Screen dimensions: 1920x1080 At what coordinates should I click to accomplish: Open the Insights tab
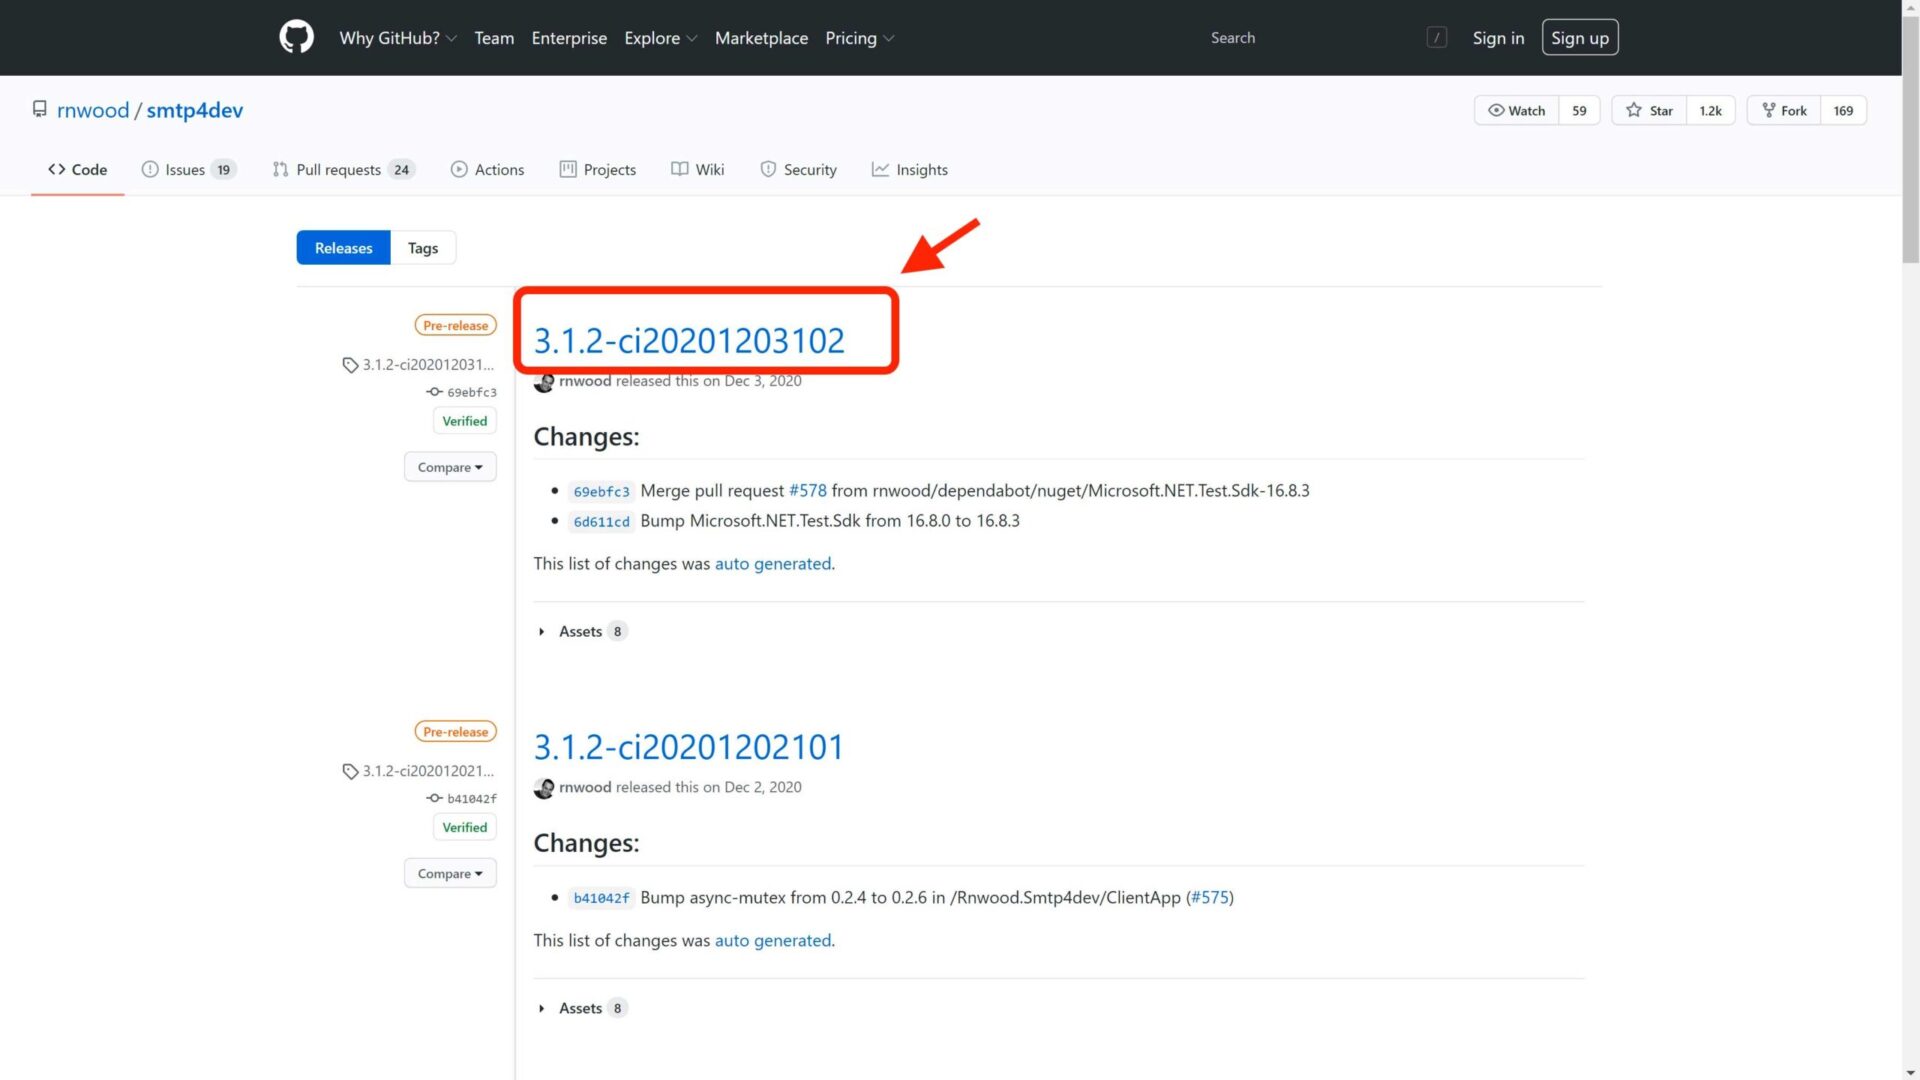910,169
